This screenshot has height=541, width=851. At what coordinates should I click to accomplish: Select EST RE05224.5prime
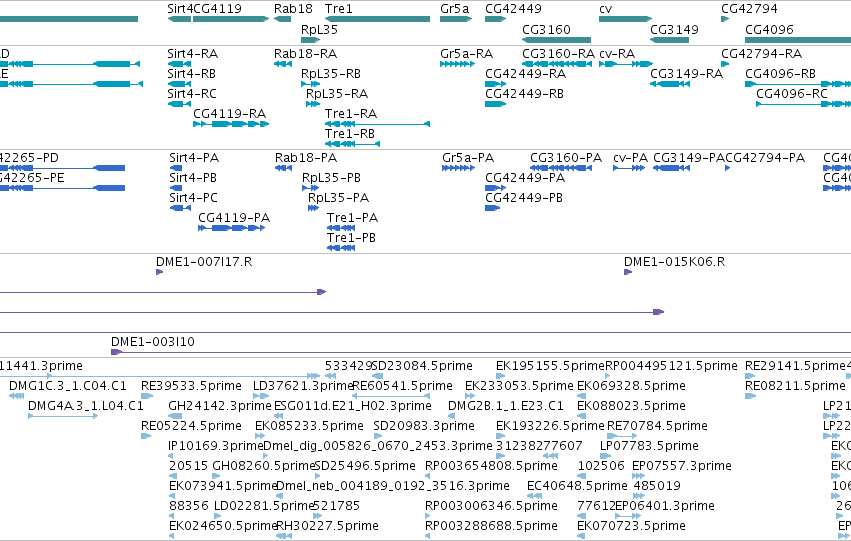click(145, 436)
